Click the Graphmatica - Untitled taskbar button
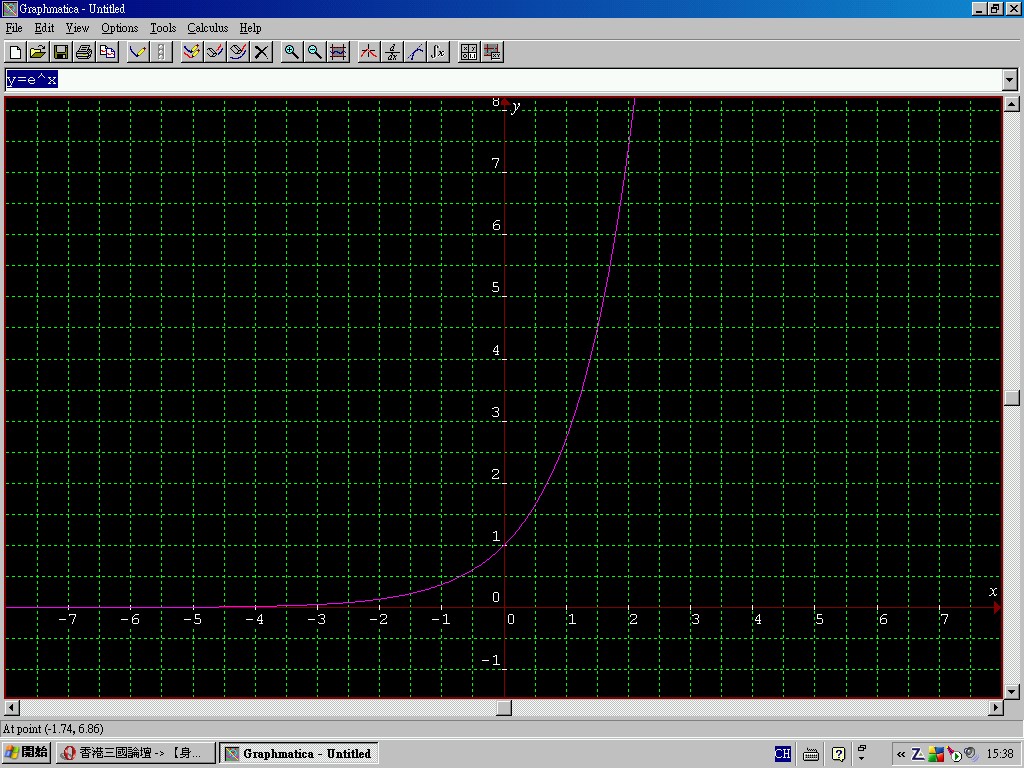1024x768 pixels. tap(298, 753)
